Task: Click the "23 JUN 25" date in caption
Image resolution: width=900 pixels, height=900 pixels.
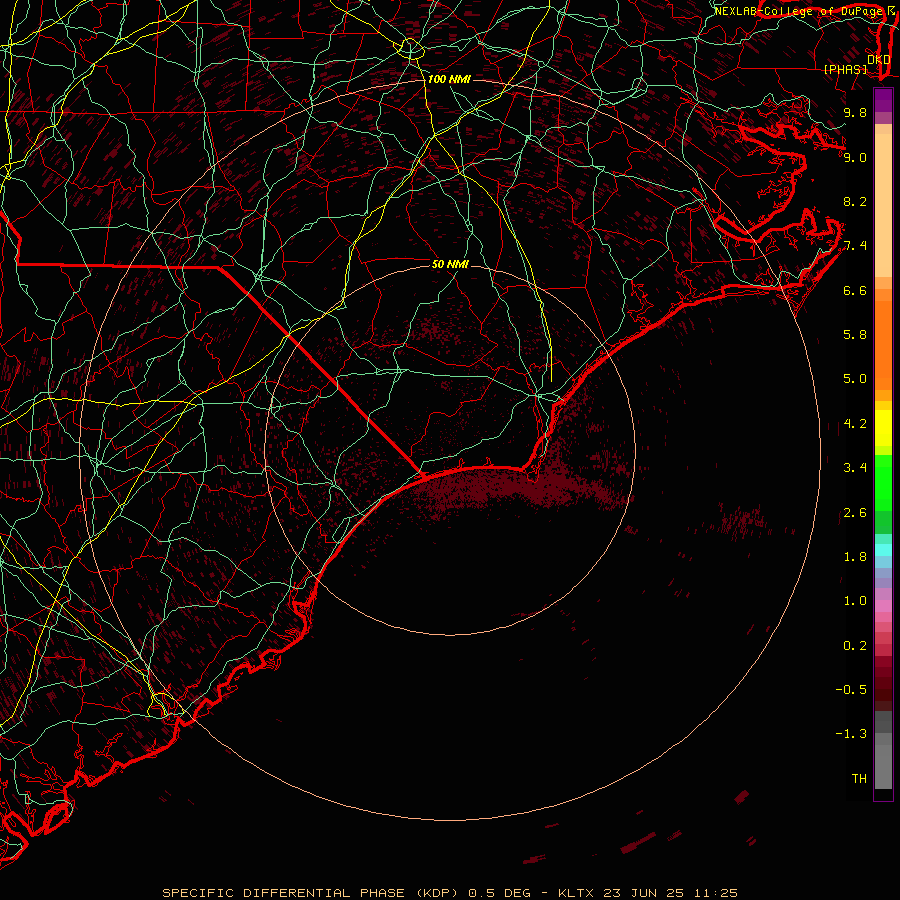Action: 643,893
